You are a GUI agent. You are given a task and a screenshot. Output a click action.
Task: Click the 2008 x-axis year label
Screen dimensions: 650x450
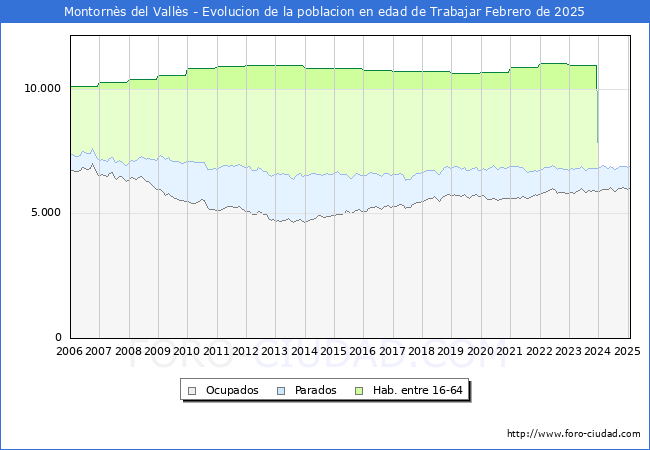coord(129,351)
